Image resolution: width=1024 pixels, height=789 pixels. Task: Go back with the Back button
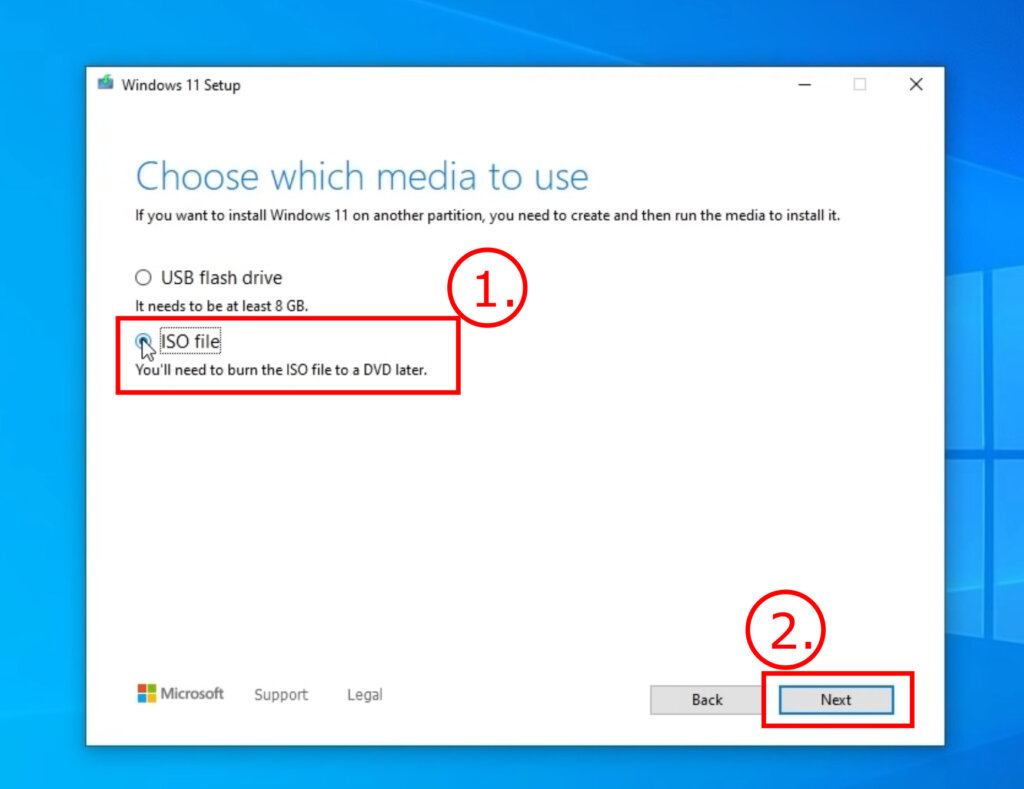coord(707,700)
